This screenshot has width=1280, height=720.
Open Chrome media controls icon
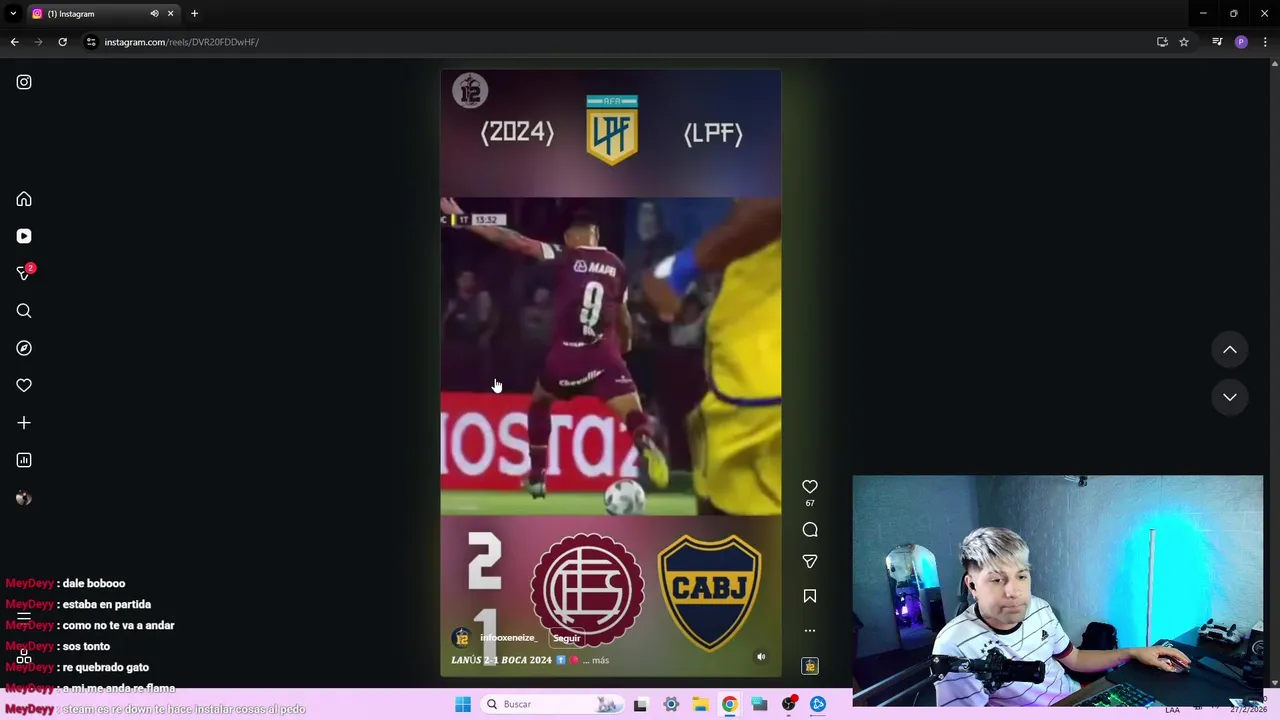click(1217, 42)
